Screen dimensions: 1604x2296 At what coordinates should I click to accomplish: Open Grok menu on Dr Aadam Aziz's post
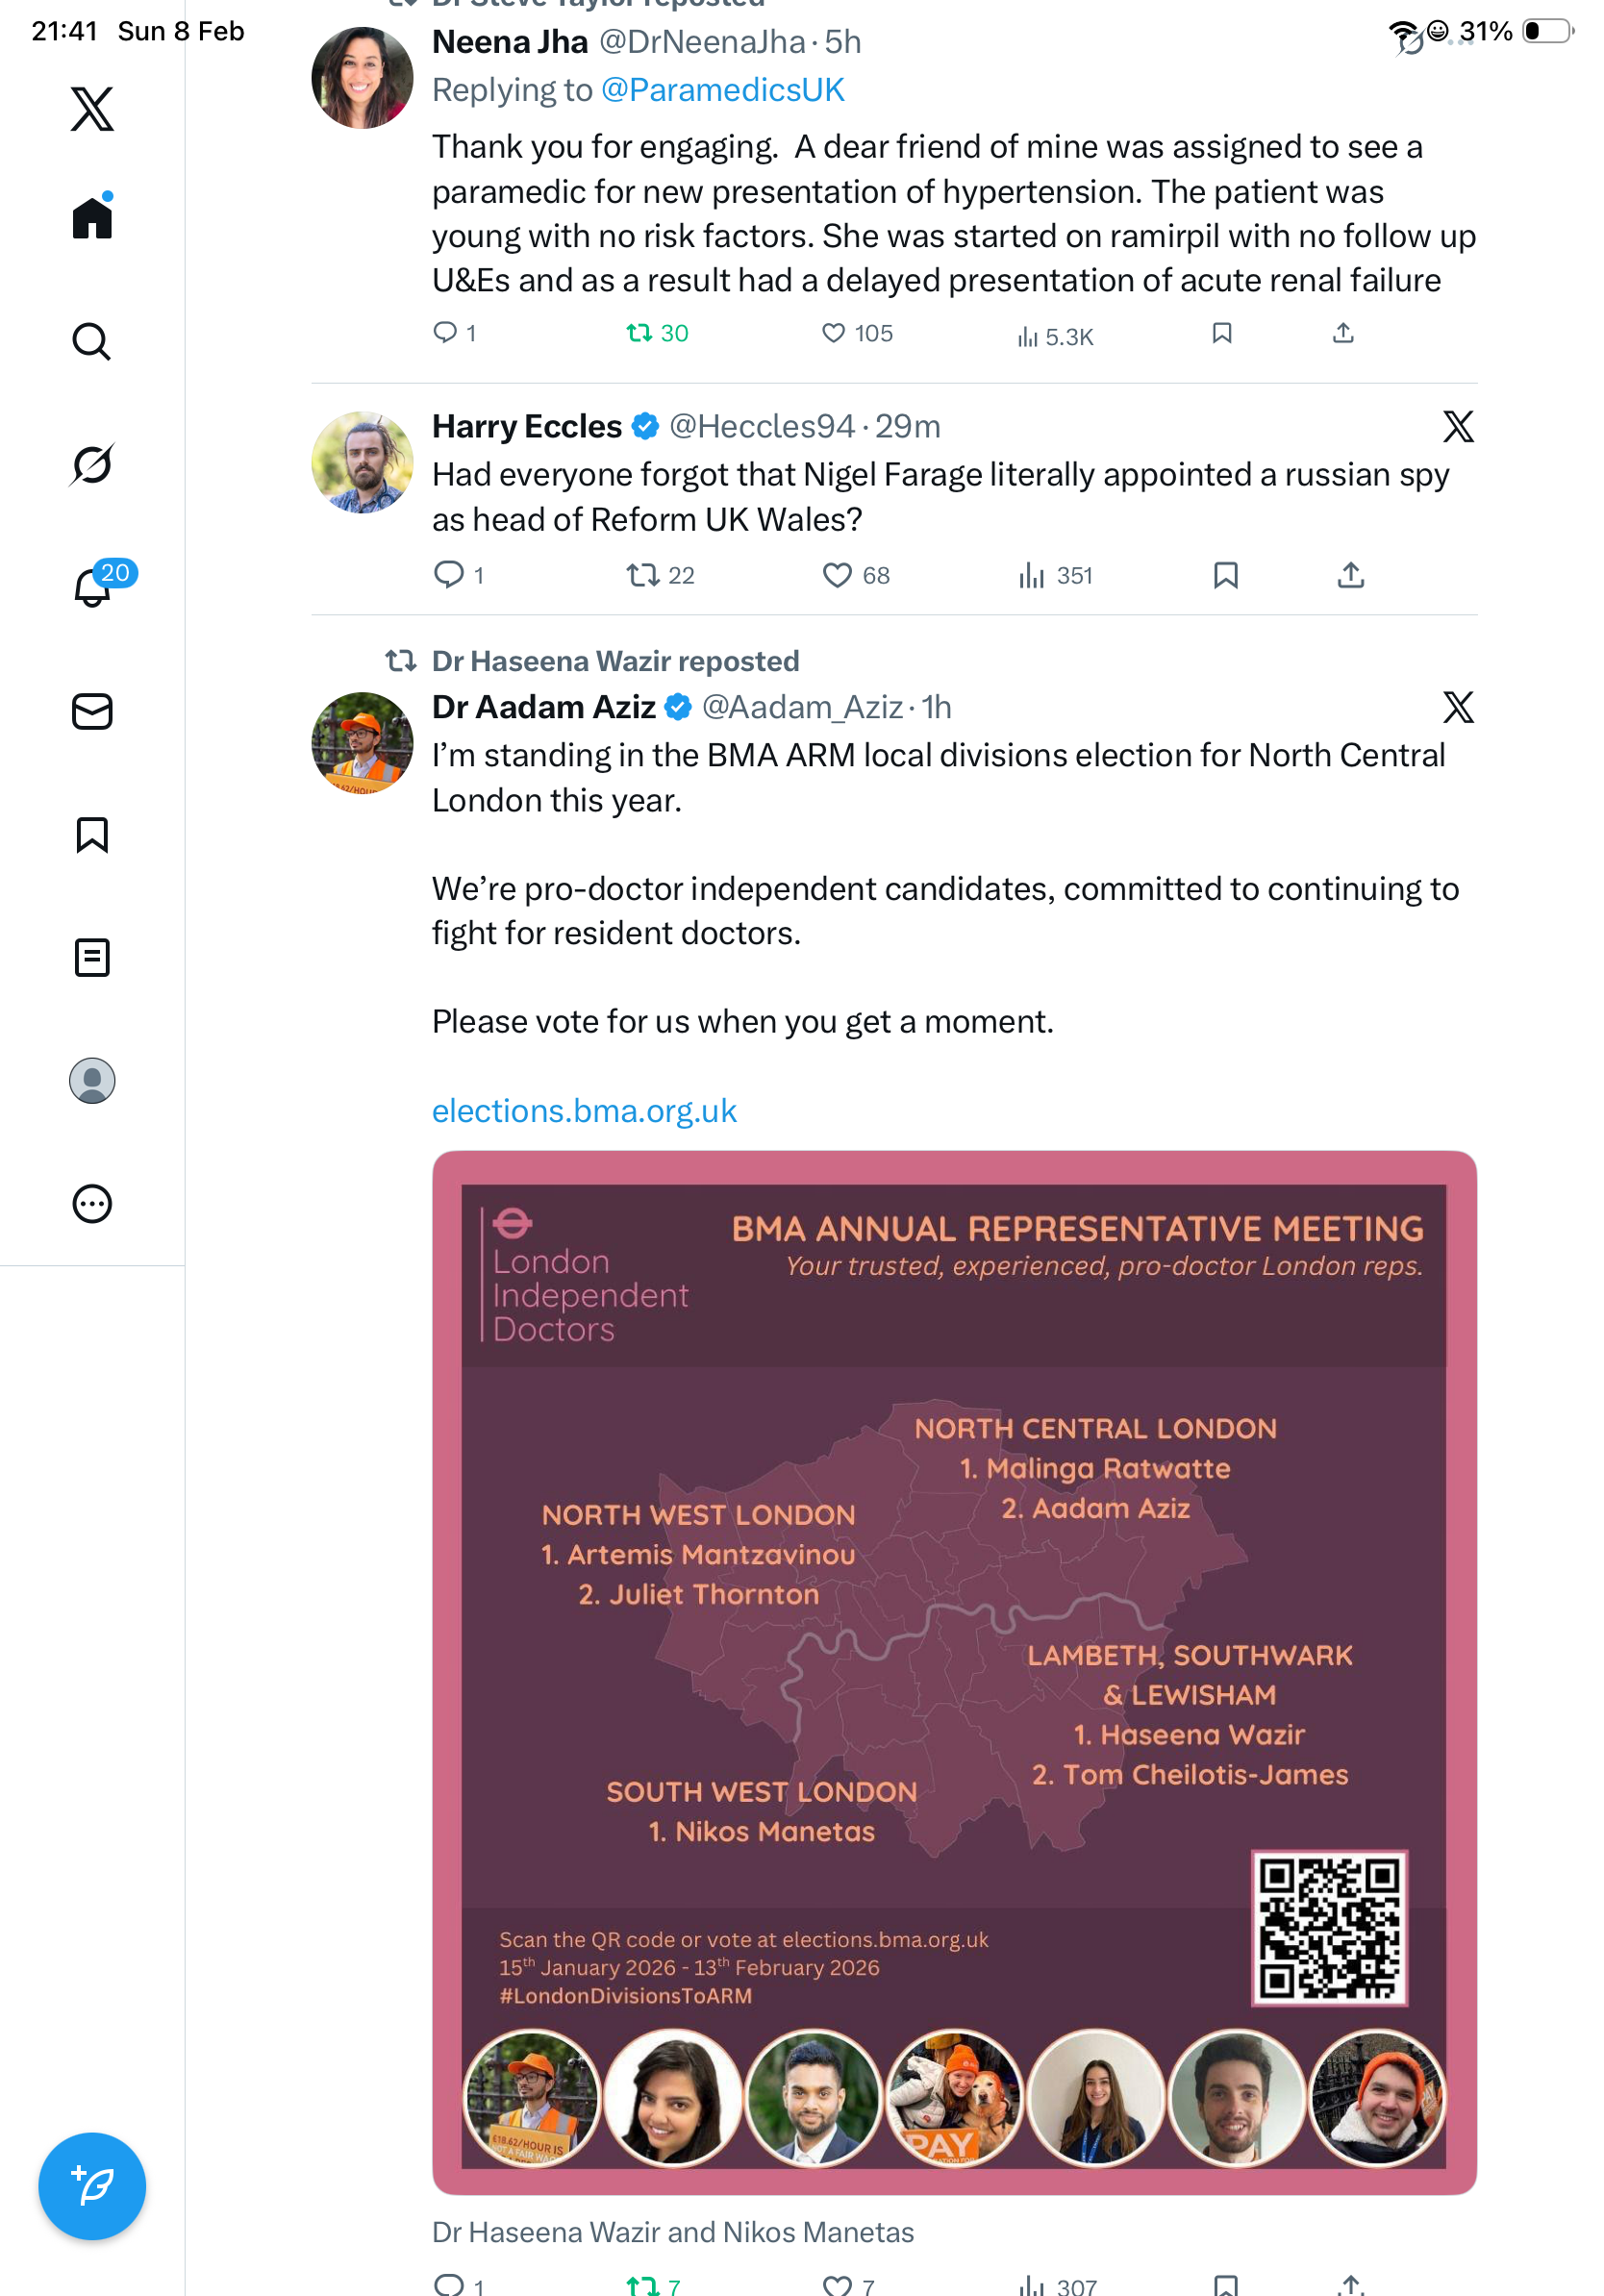click(x=1458, y=708)
